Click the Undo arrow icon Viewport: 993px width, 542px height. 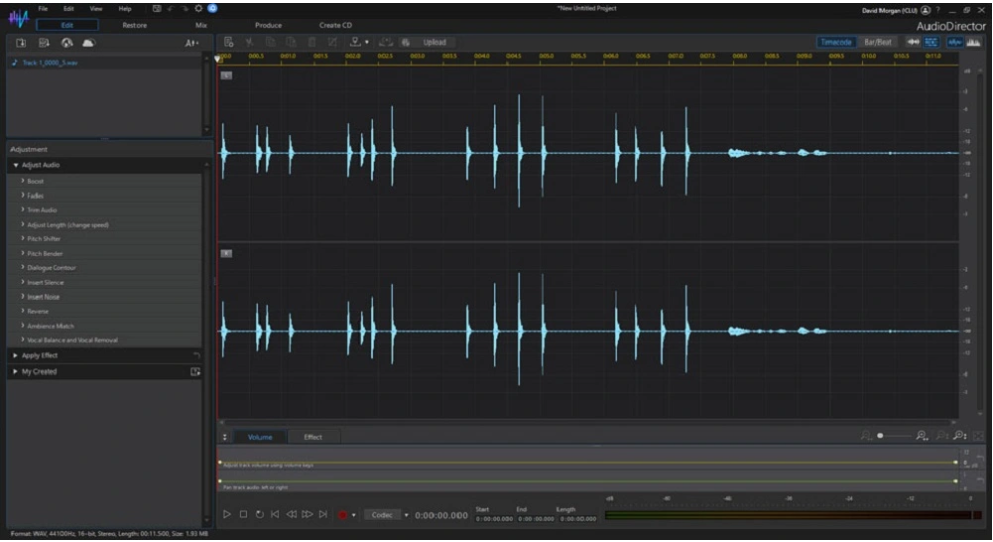click(x=170, y=9)
